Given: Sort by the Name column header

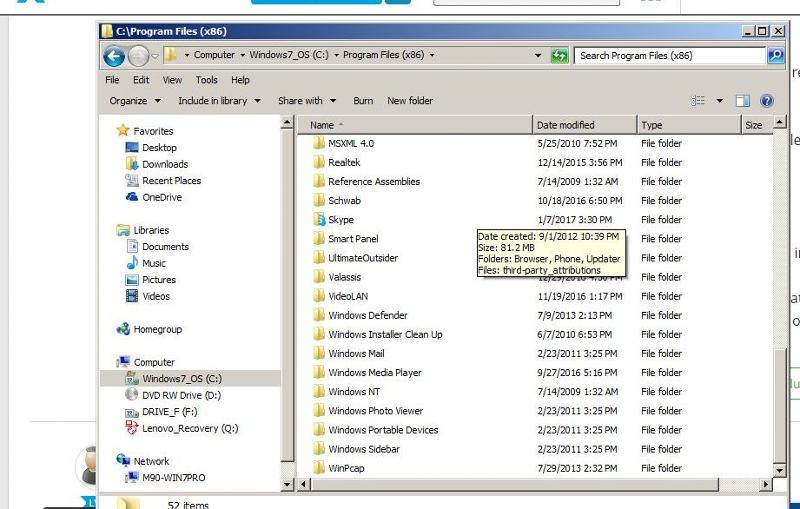Looking at the screenshot, I should [x=415, y=125].
